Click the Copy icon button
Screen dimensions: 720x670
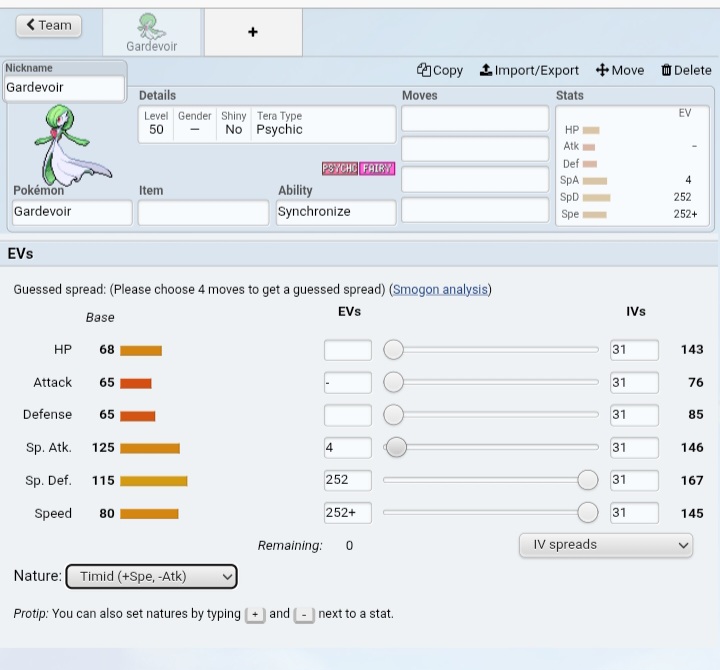(x=439, y=70)
